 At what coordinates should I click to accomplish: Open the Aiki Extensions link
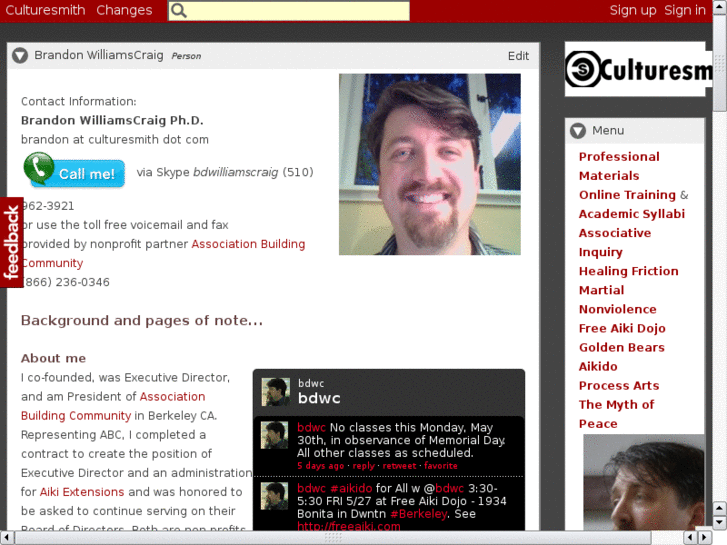click(82, 492)
